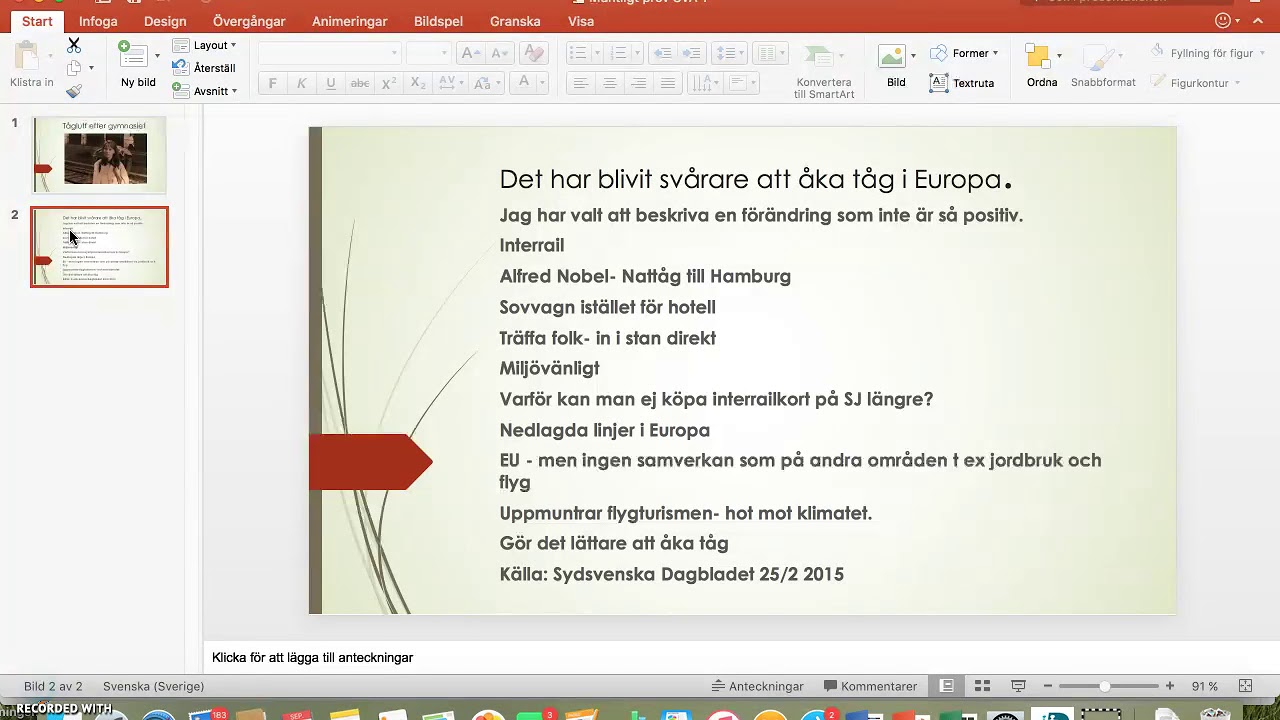
Task: Open Layout dropdown
Action: pyautogui.click(x=204, y=45)
